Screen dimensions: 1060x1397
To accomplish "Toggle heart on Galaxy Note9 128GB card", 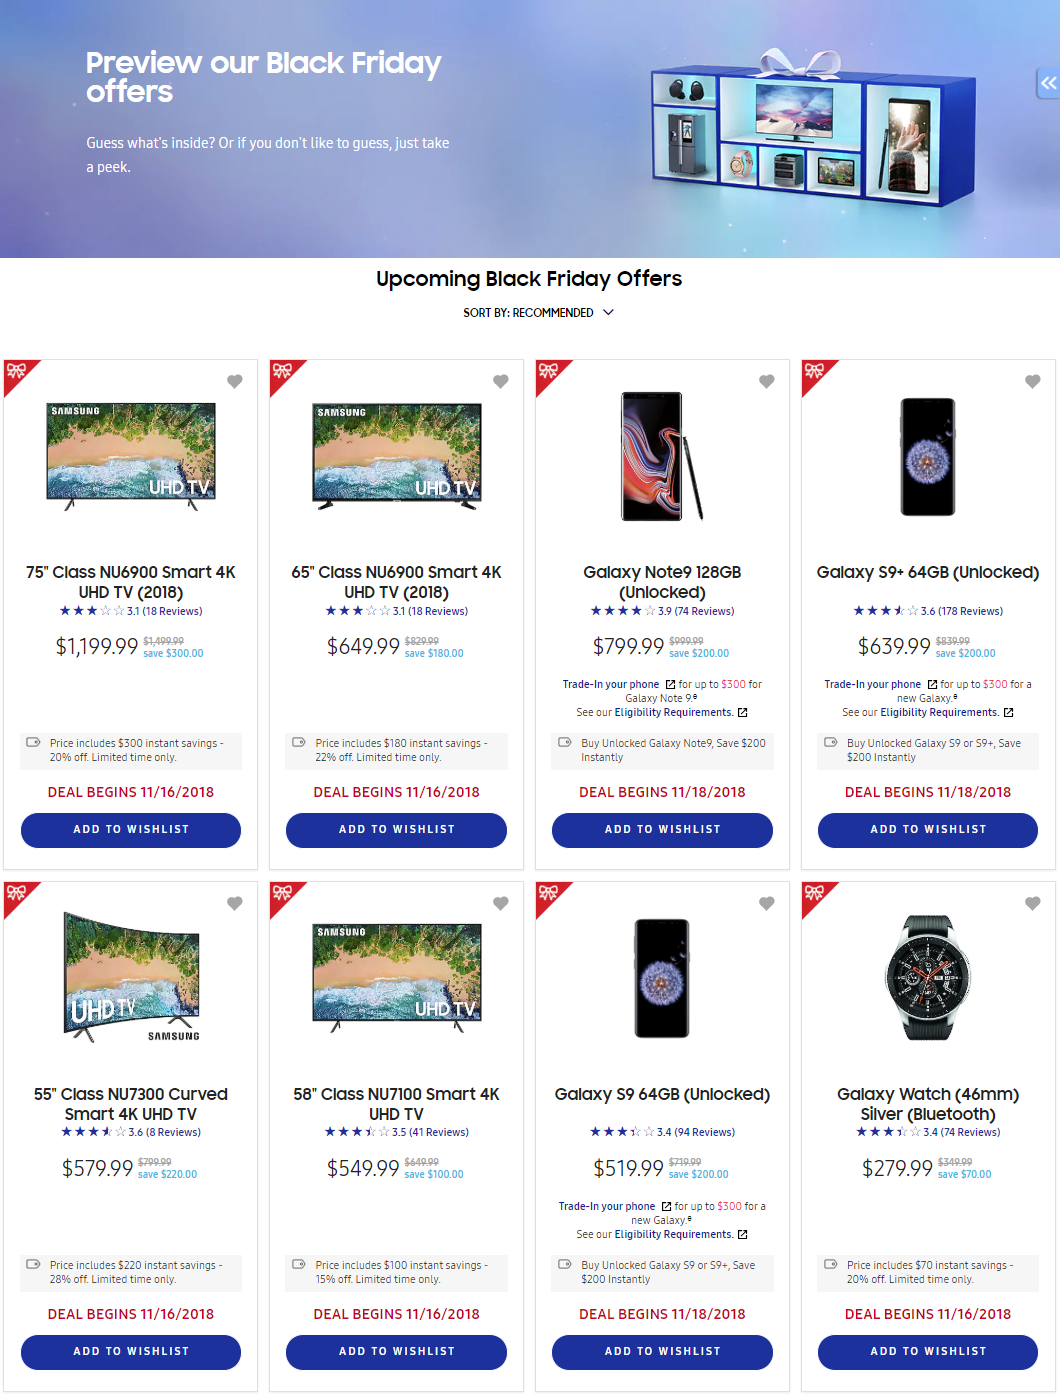I will (x=767, y=381).
